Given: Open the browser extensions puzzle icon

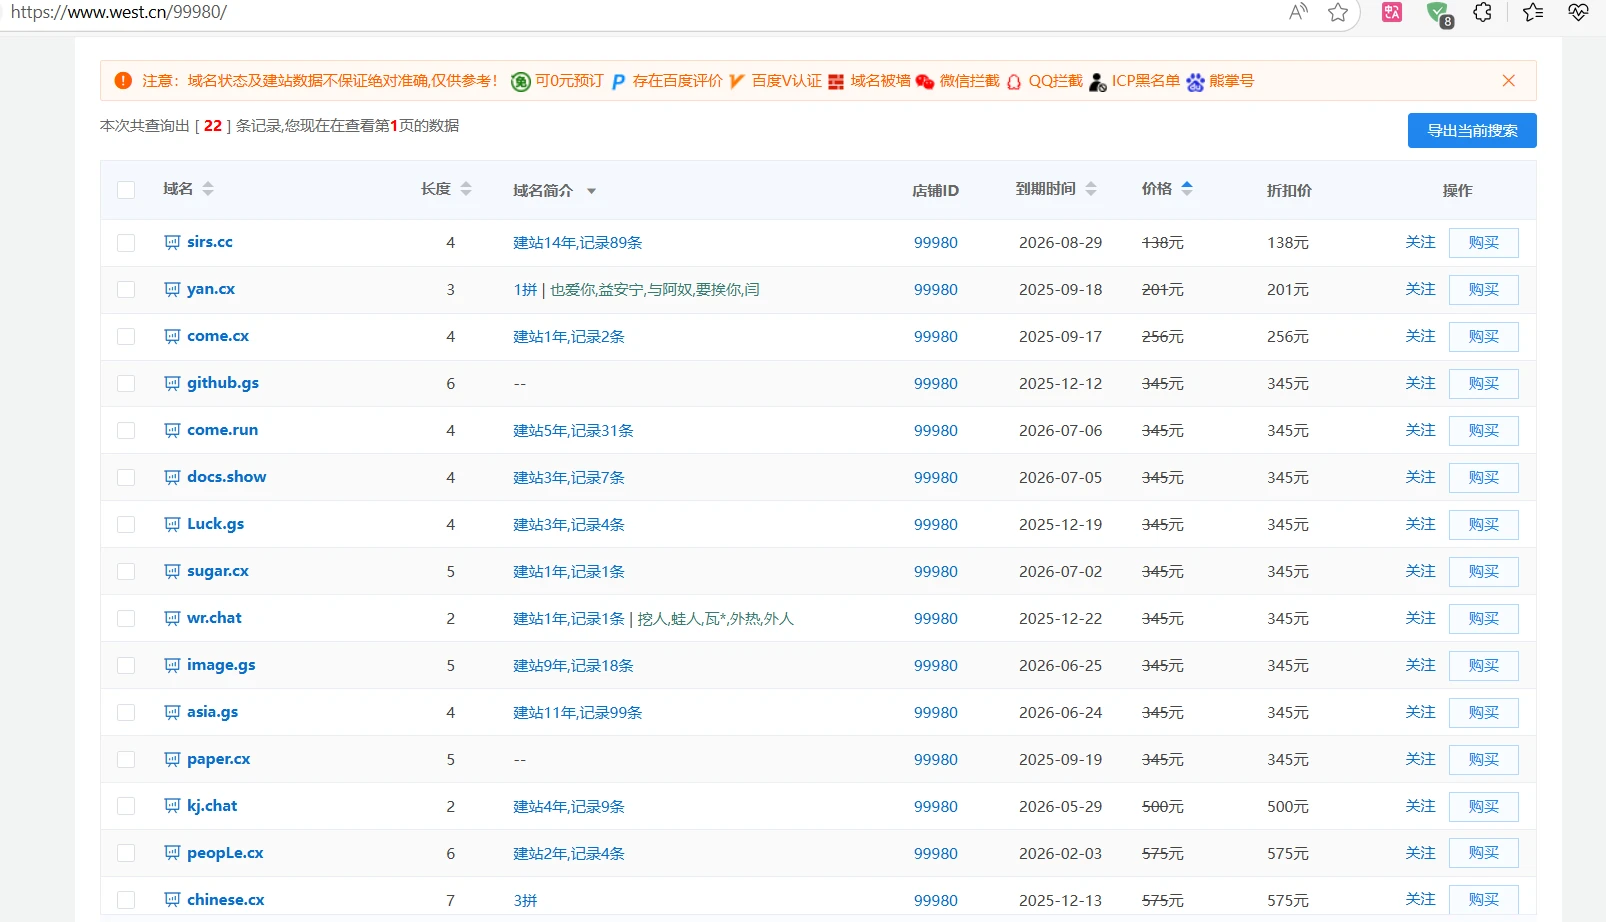Looking at the screenshot, I should tap(1483, 13).
